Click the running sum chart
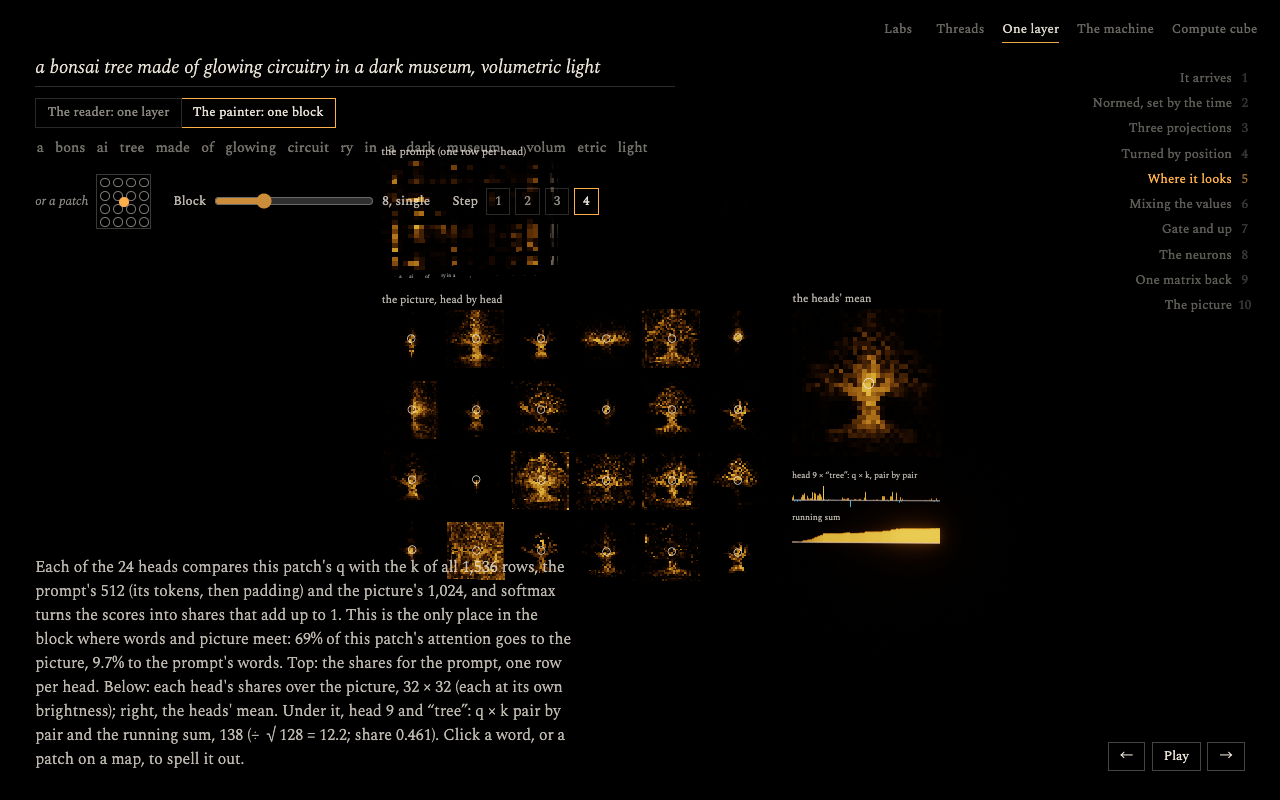This screenshot has height=800, width=1280. (866, 535)
